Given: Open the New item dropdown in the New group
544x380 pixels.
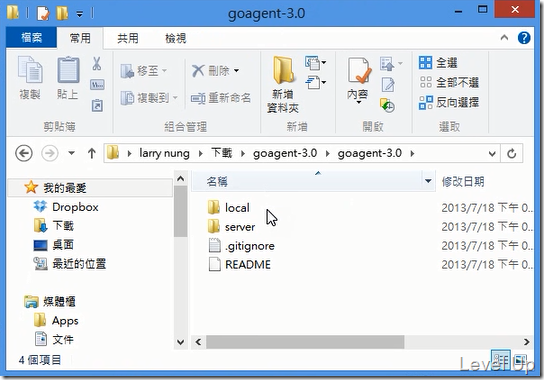Looking at the screenshot, I should tap(316, 63).
